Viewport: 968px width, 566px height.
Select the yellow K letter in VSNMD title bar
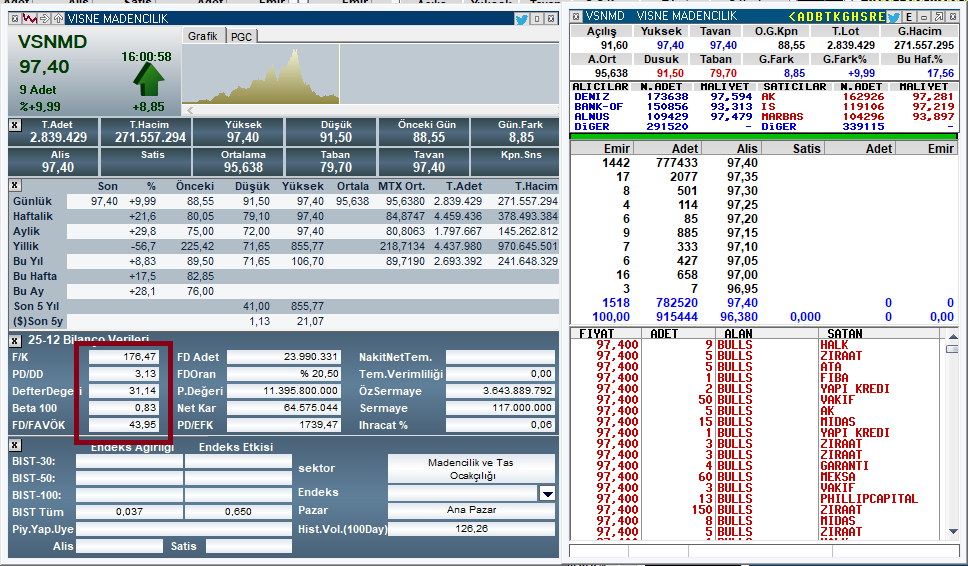[837, 17]
